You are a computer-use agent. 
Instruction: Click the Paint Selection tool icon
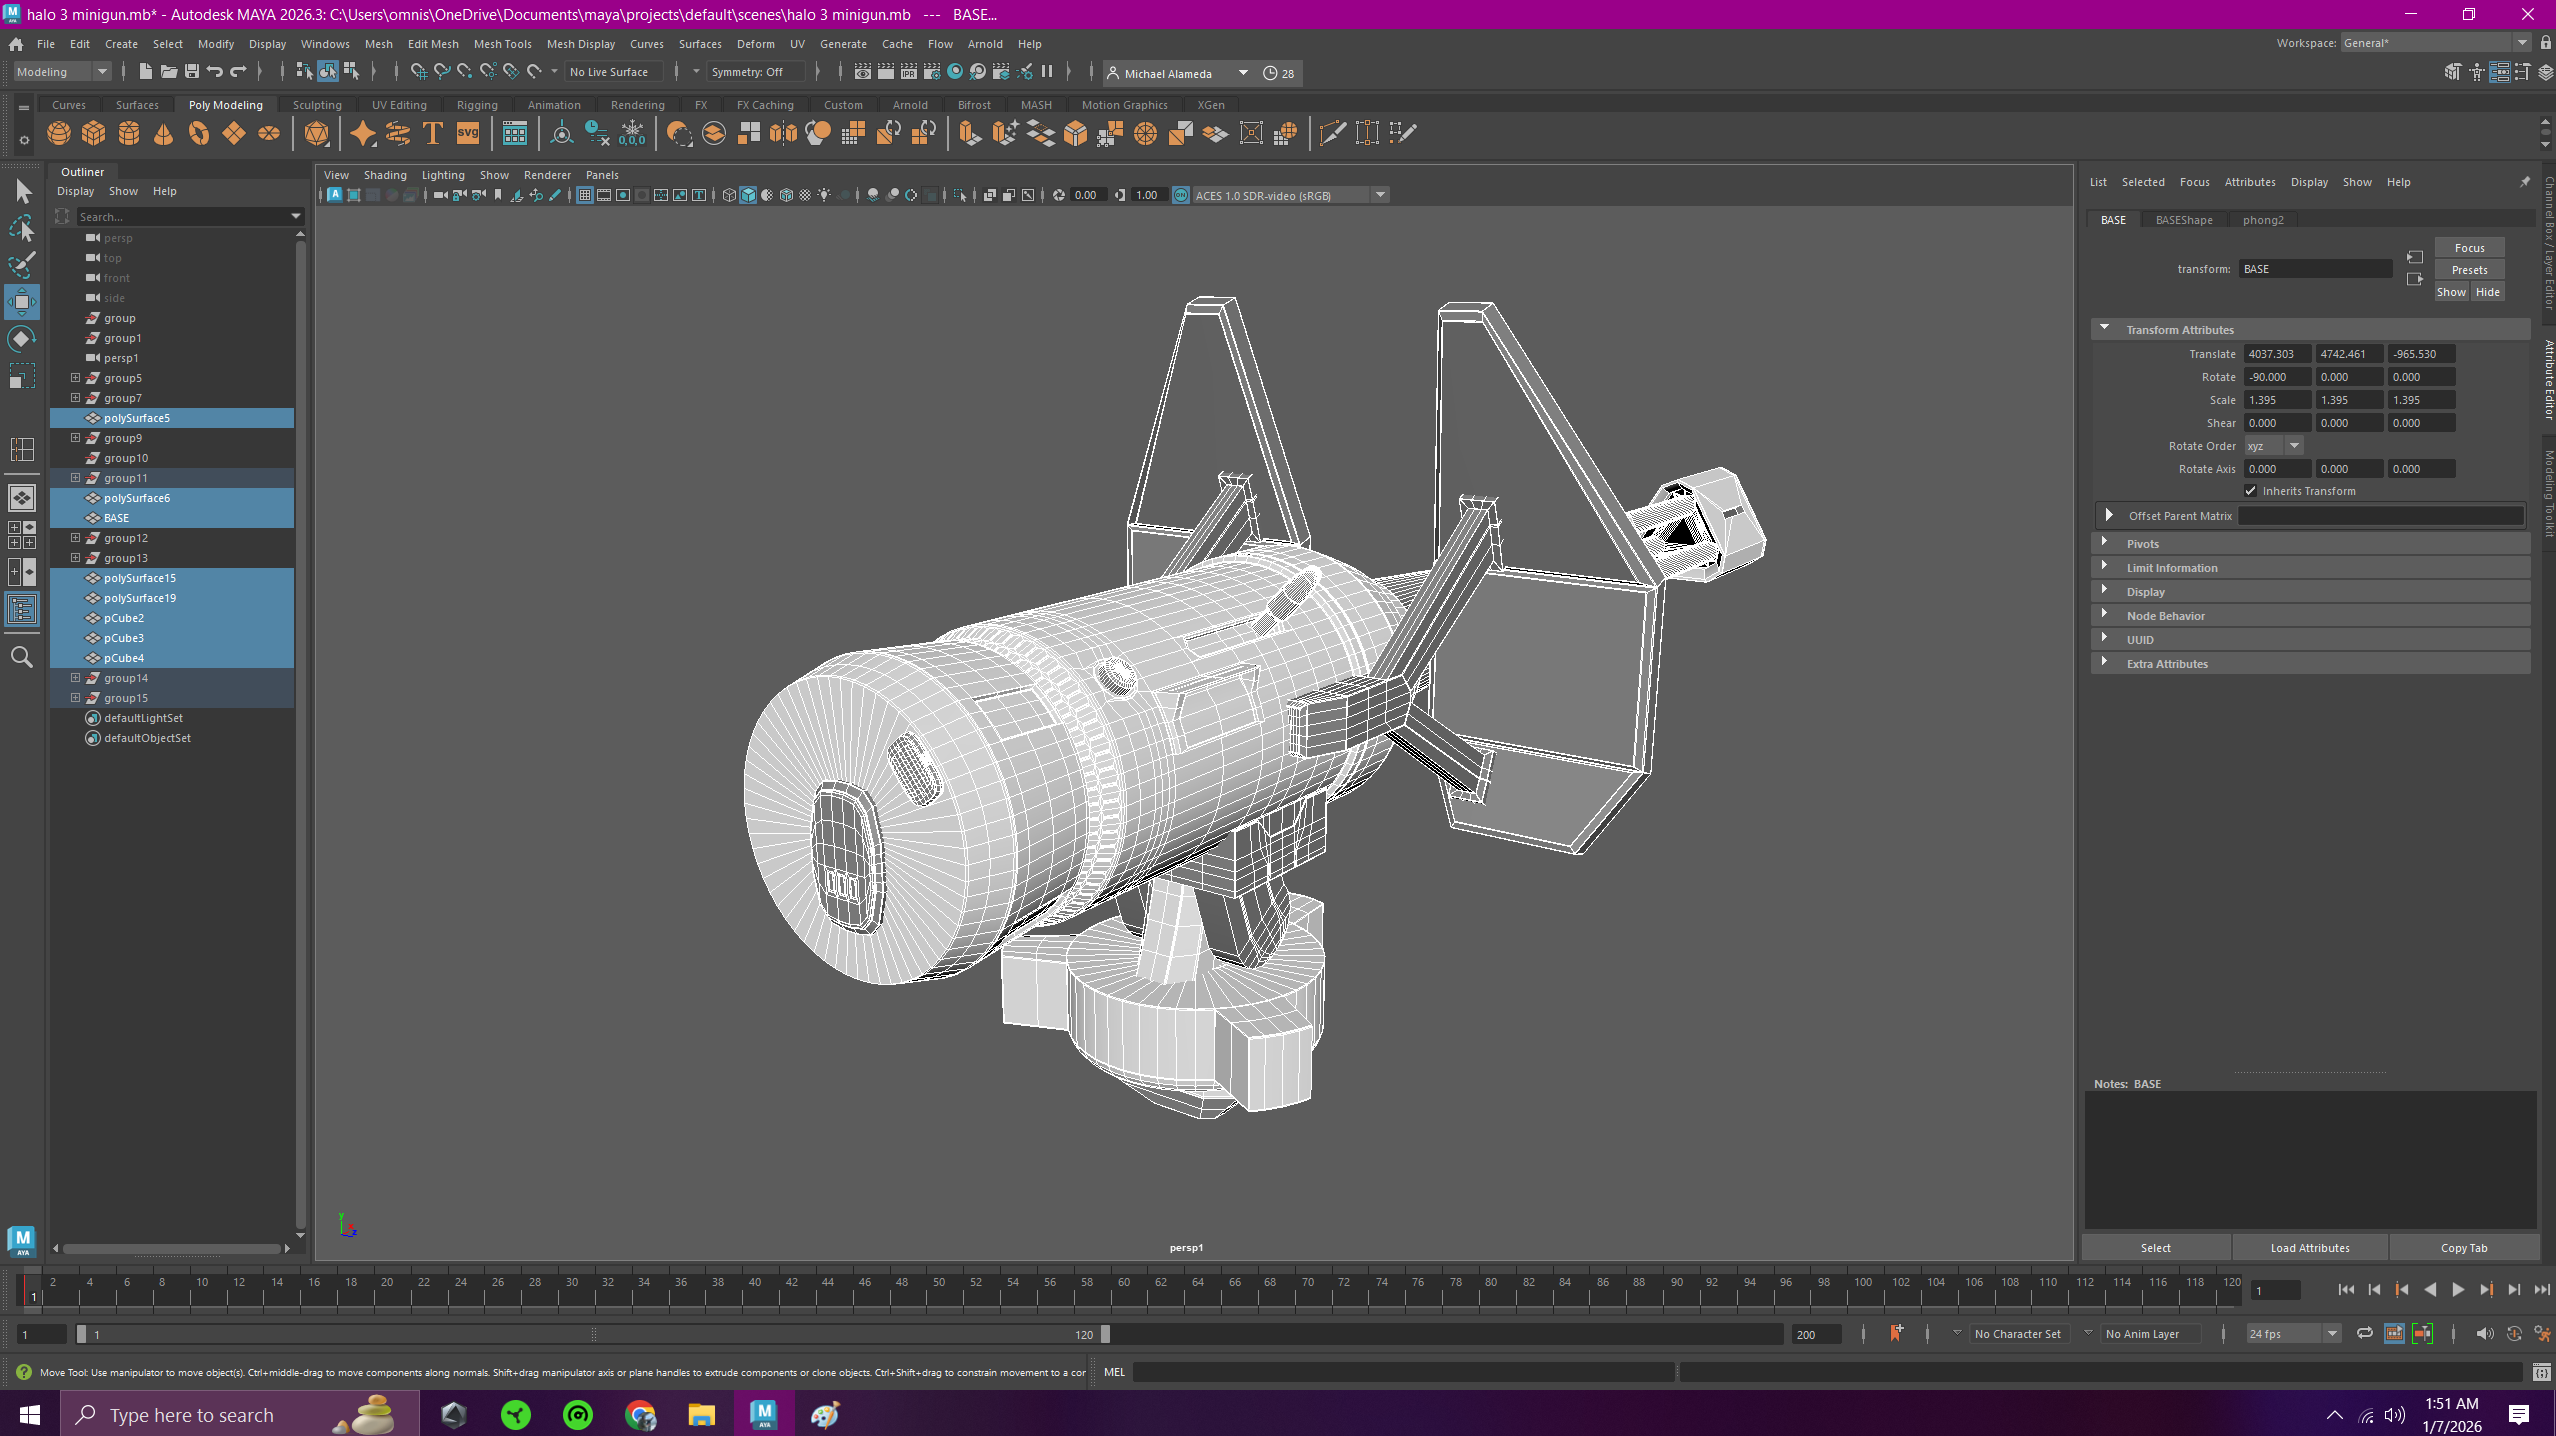(x=22, y=265)
